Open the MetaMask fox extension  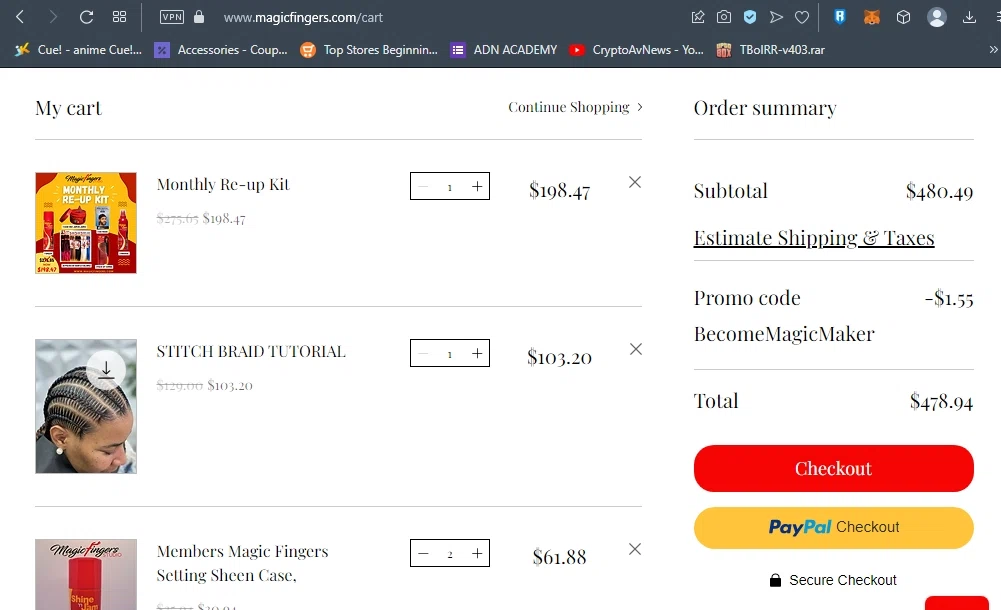871,17
